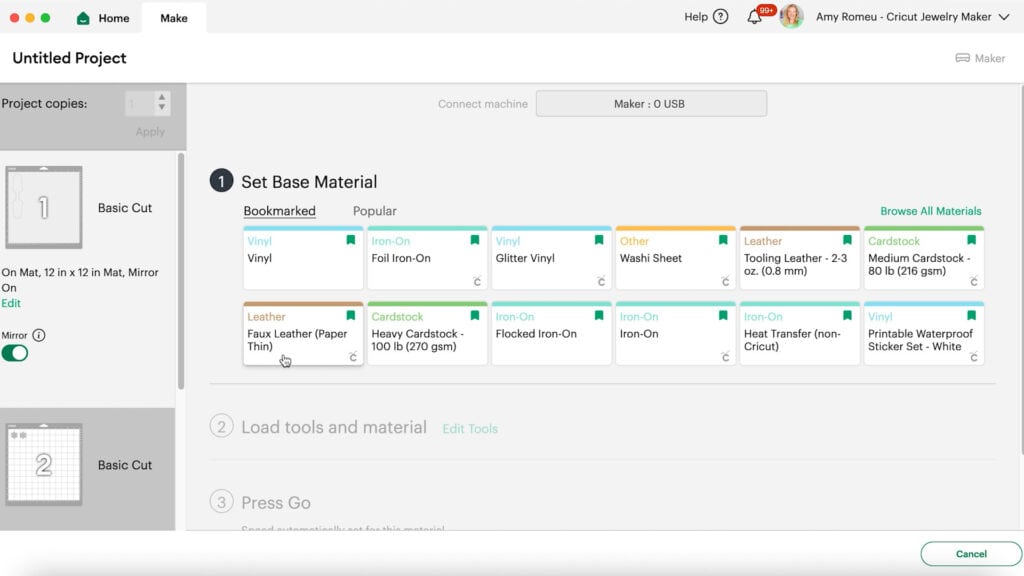The height and width of the screenshot is (576, 1024).
Task: Click the Home house icon
Action: [83, 18]
